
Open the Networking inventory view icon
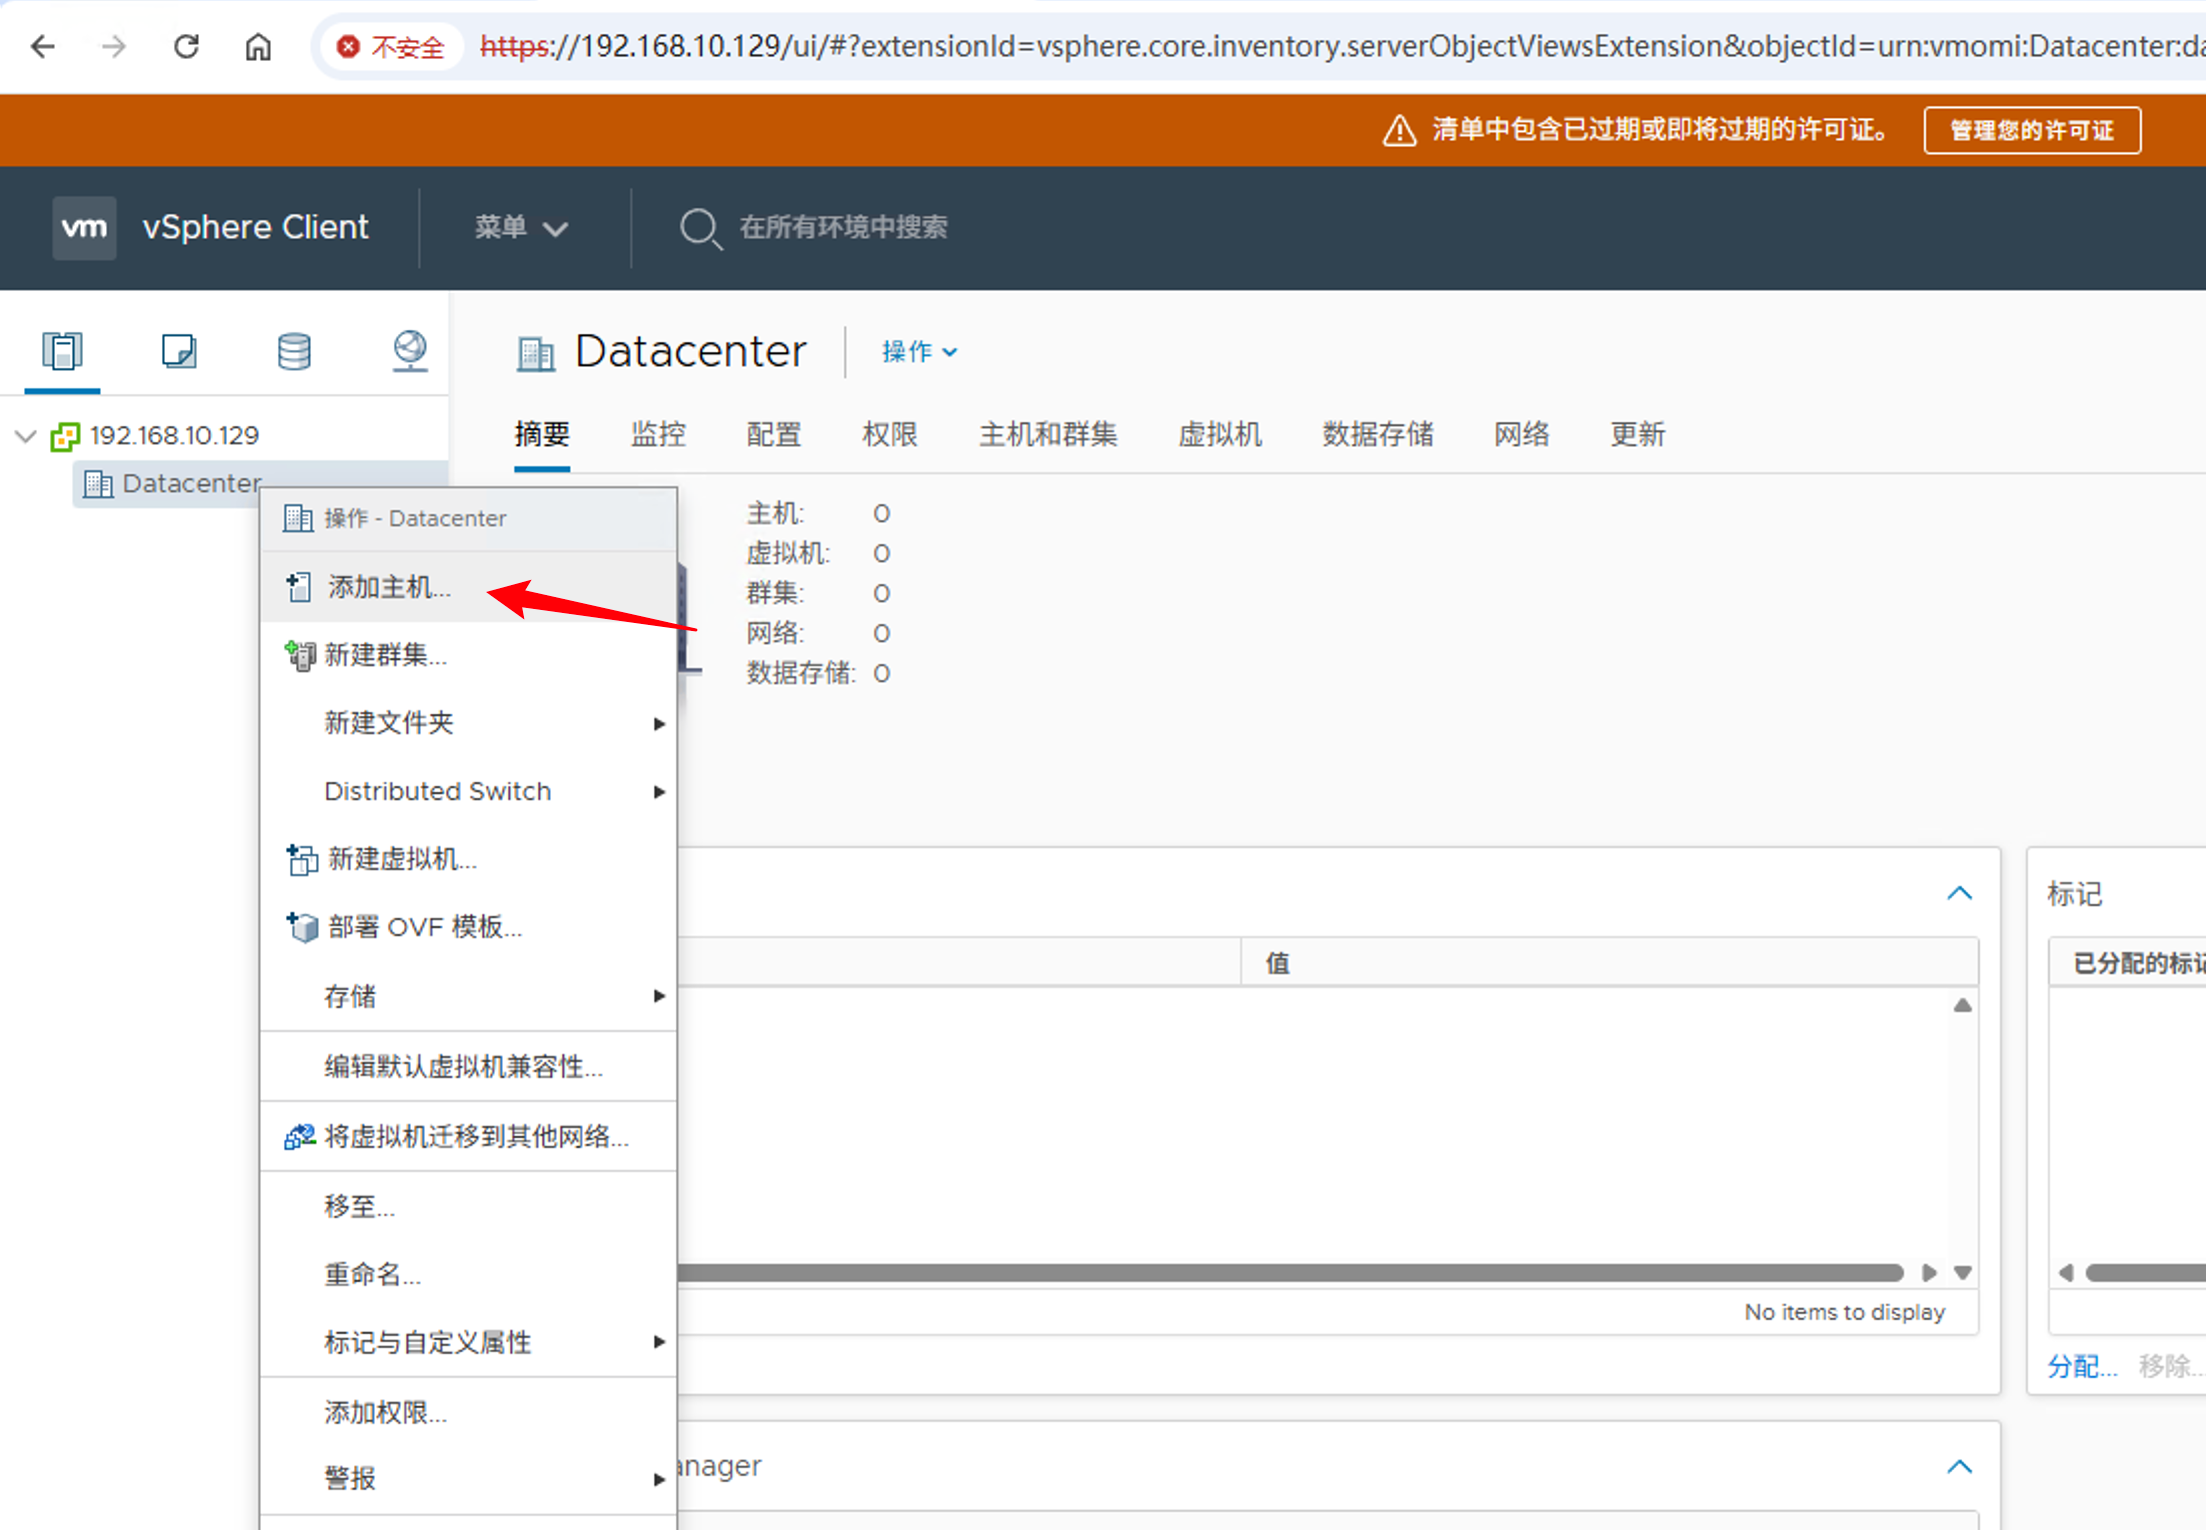(x=410, y=351)
